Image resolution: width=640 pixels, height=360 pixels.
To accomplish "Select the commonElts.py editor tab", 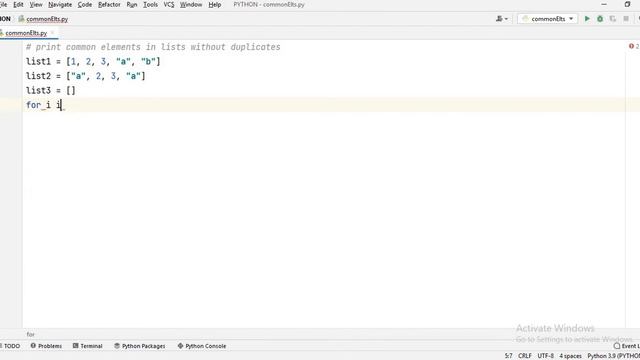I will pyautogui.click(x=26, y=33).
